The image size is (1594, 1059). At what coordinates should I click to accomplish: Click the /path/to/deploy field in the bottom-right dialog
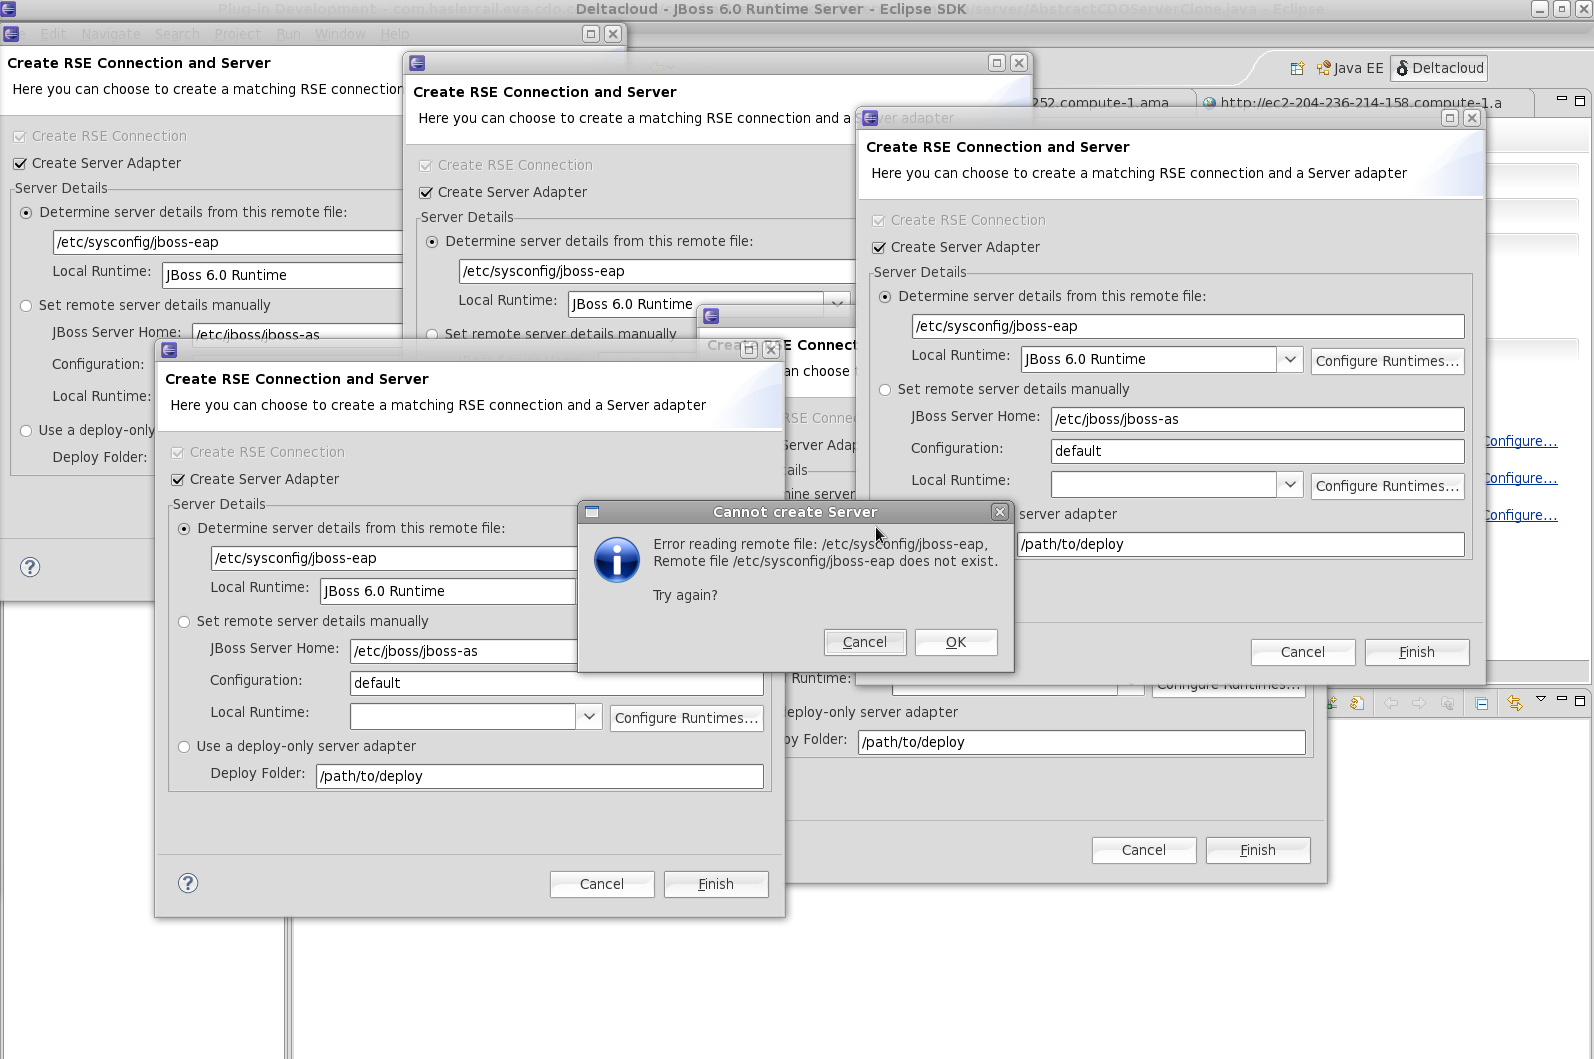pos(1082,742)
